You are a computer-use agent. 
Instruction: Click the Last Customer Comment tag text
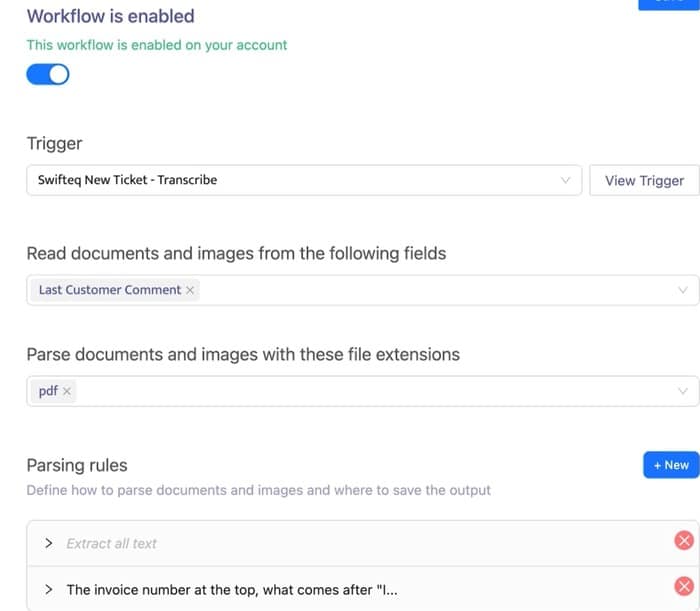110,290
